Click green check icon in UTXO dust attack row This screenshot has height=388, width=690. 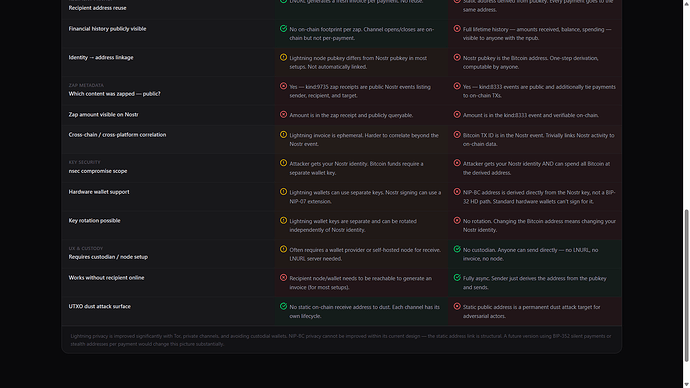pos(283,306)
